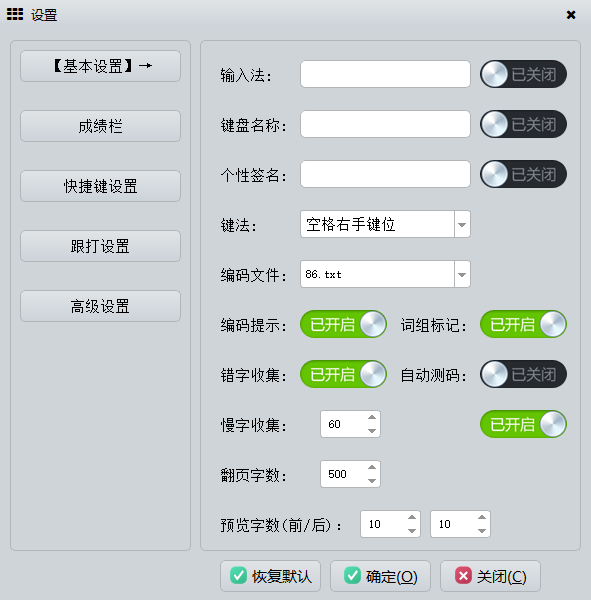Increase 慢字收集 value with up arrow
The height and width of the screenshot is (600, 591).
click(x=372, y=417)
